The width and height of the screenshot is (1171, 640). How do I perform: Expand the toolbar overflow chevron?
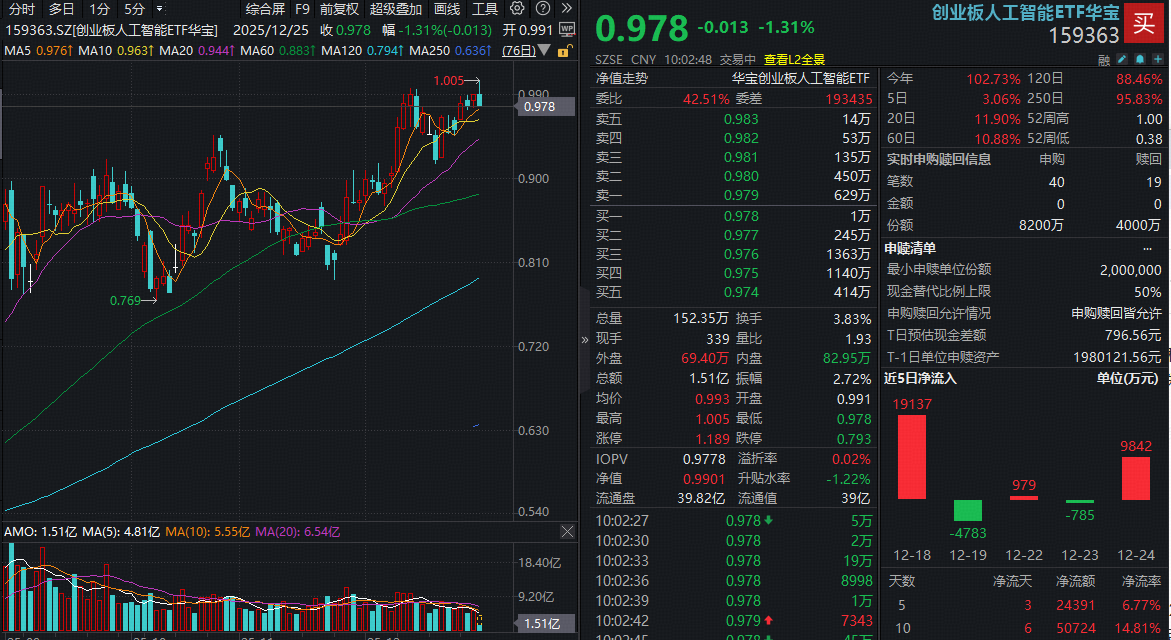click(567, 8)
